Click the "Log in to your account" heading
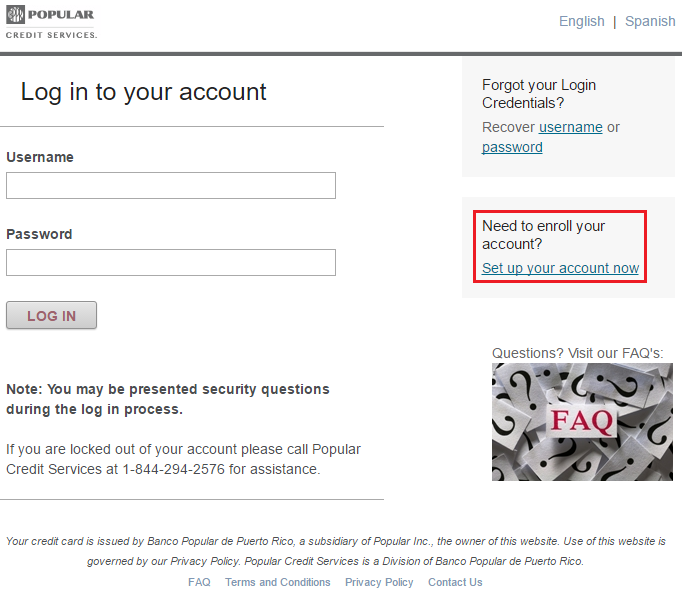682x598 pixels. pyautogui.click(x=143, y=92)
